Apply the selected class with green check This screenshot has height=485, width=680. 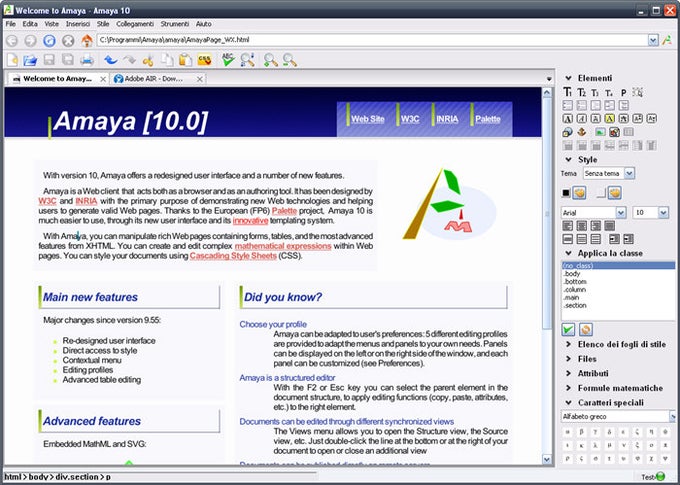[568, 330]
